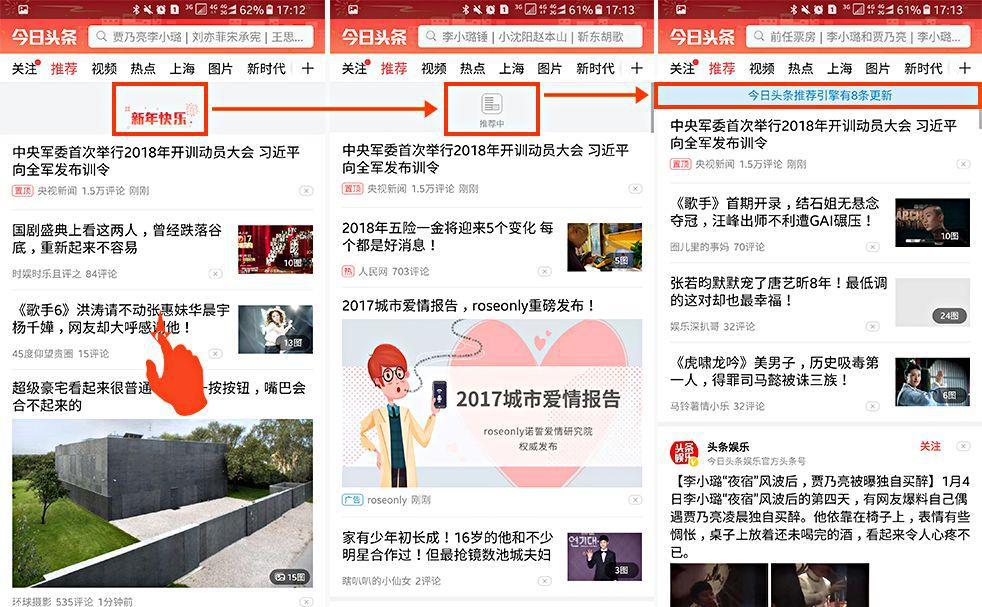
Task: Close the roseonly 广告 item with its x icon
Action: [635, 500]
